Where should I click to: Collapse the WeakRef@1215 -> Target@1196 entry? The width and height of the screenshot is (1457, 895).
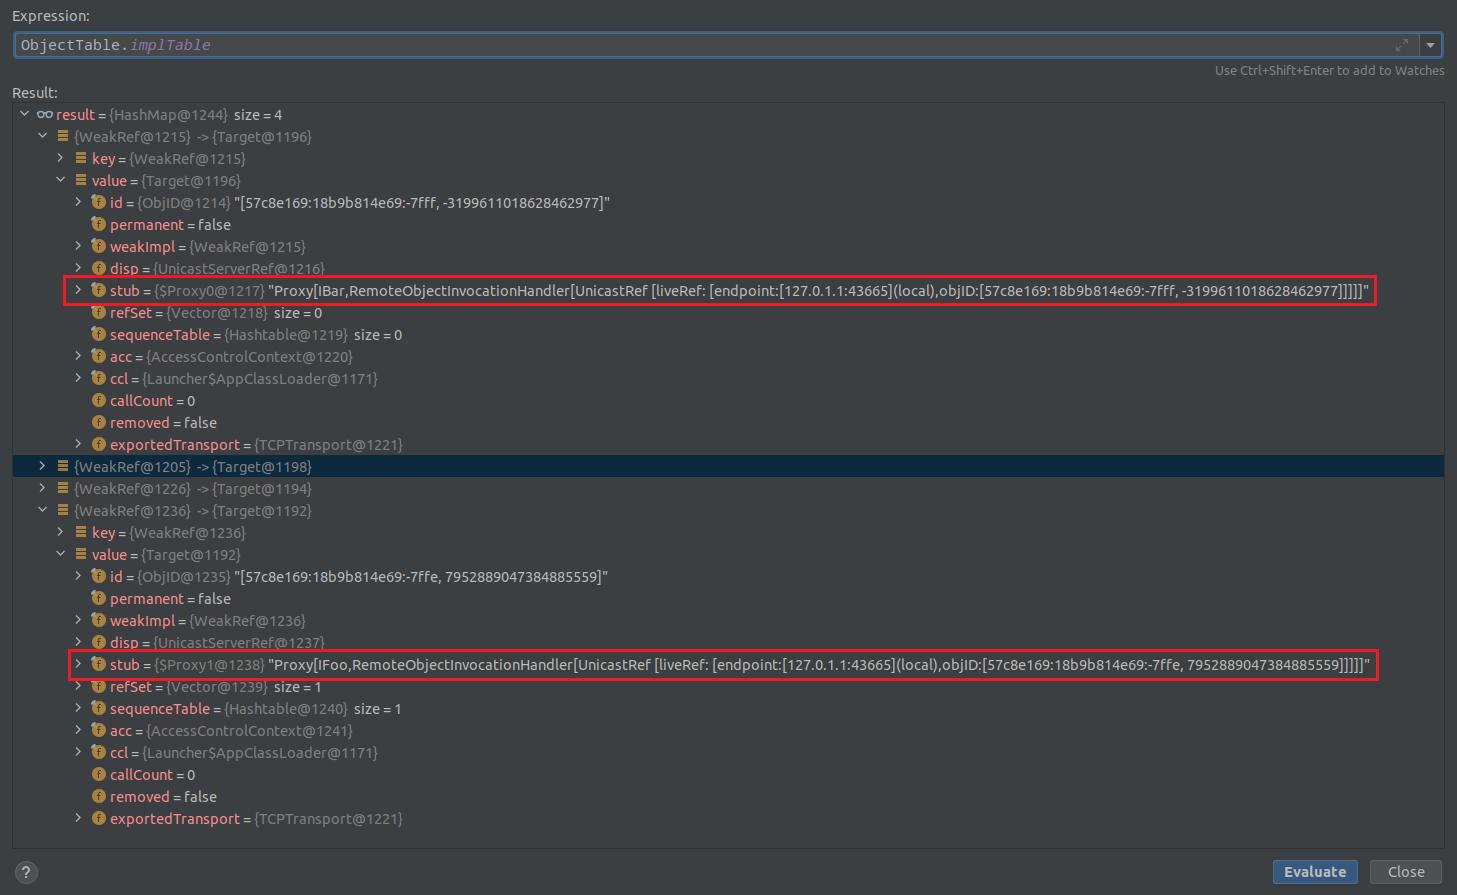(42, 136)
